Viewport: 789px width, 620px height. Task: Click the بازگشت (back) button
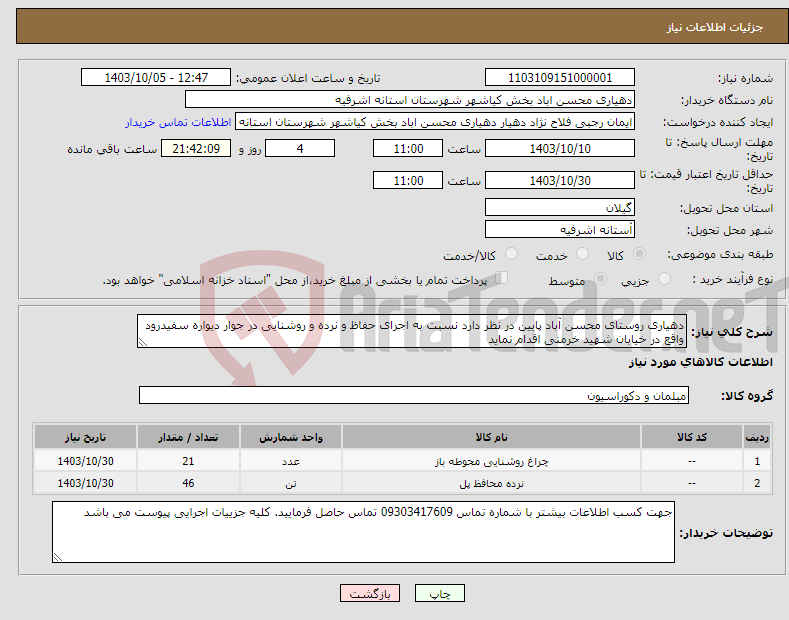[x=370, y=593]
